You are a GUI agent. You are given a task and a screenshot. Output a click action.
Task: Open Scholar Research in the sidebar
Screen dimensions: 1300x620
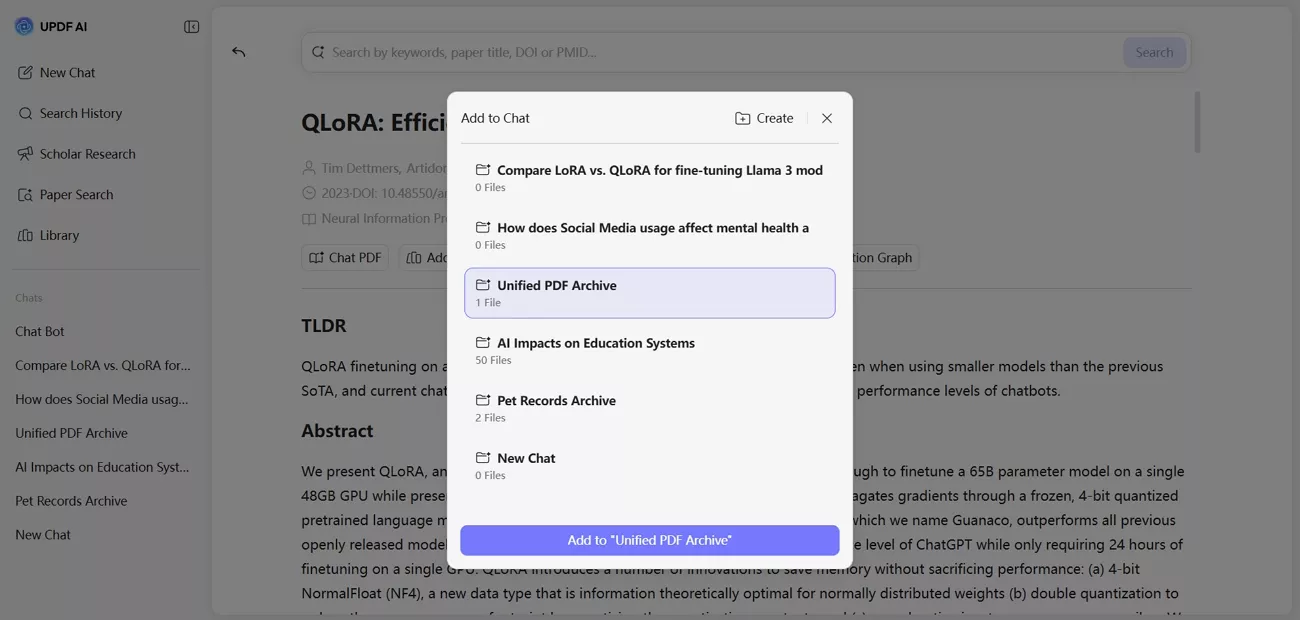87,154
